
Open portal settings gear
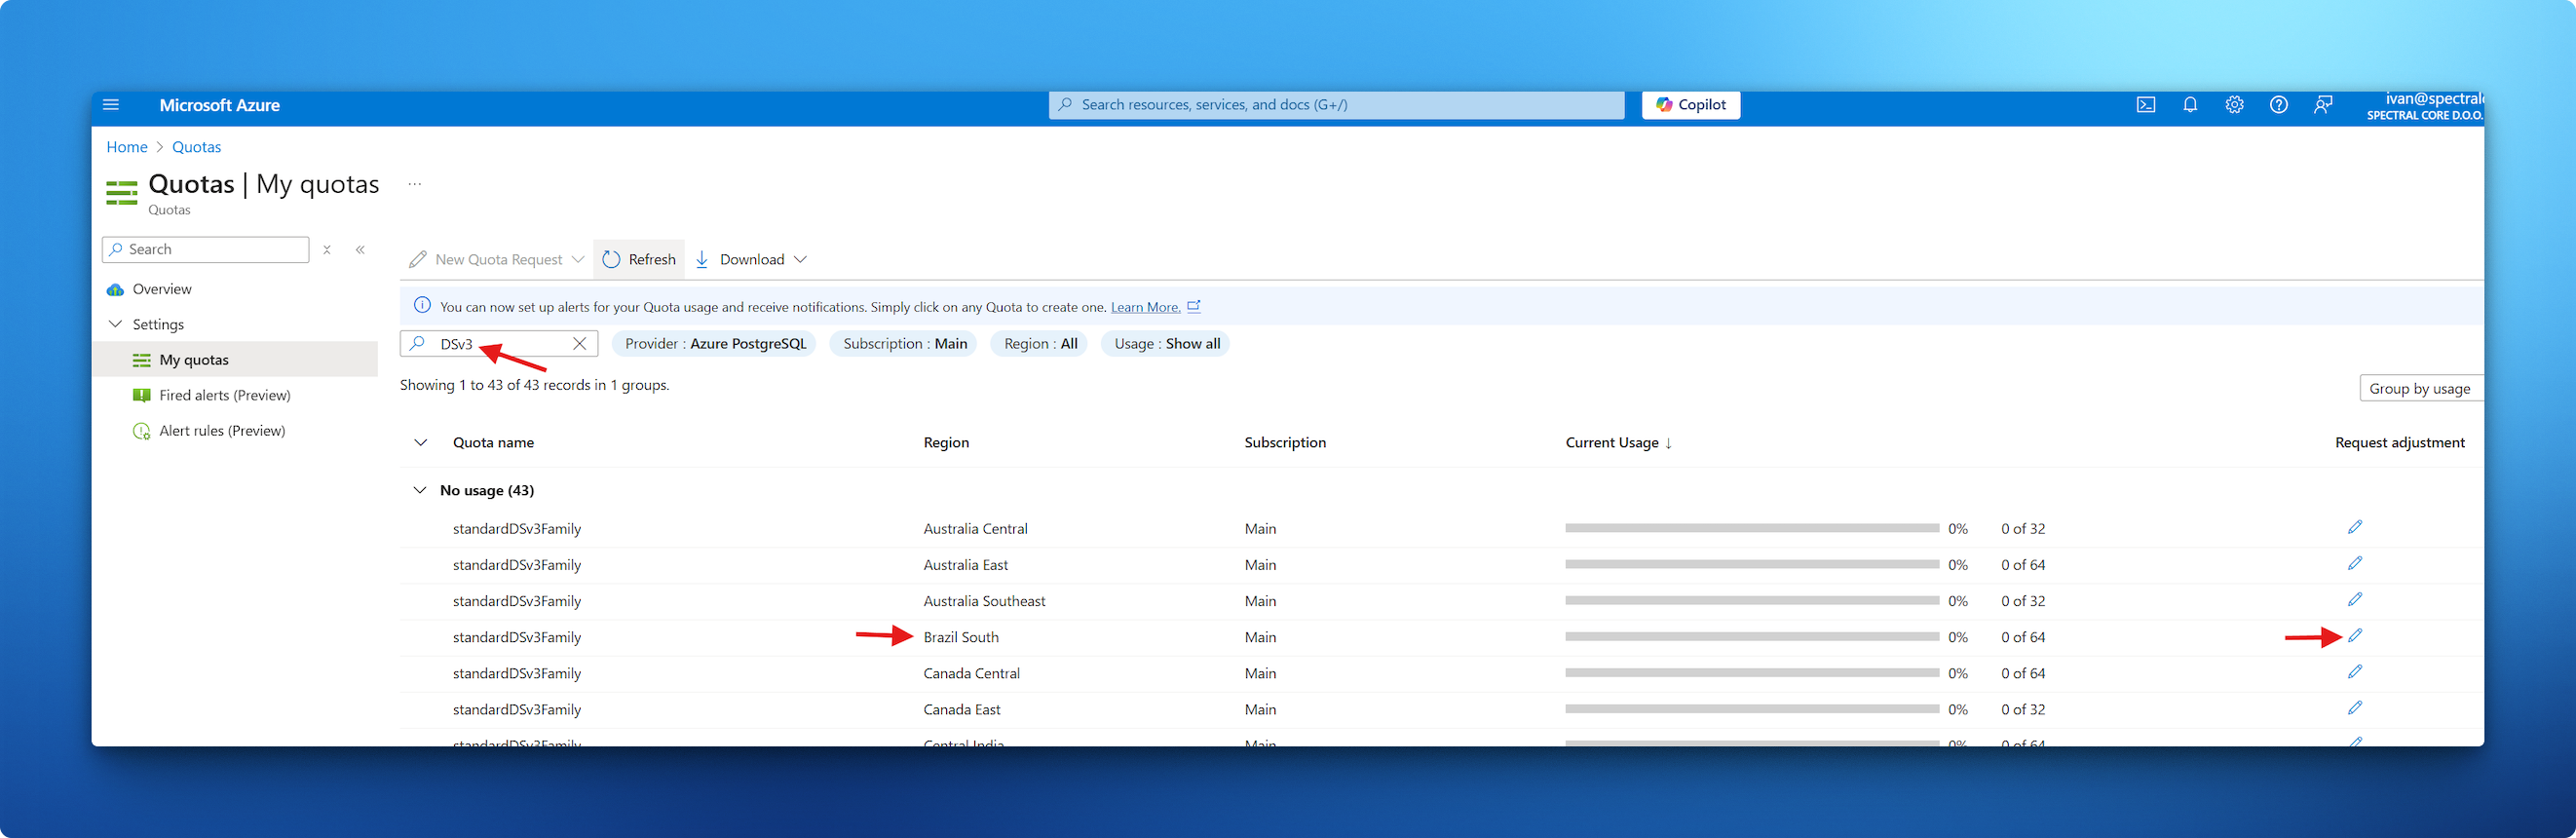tap(2234, 105)
